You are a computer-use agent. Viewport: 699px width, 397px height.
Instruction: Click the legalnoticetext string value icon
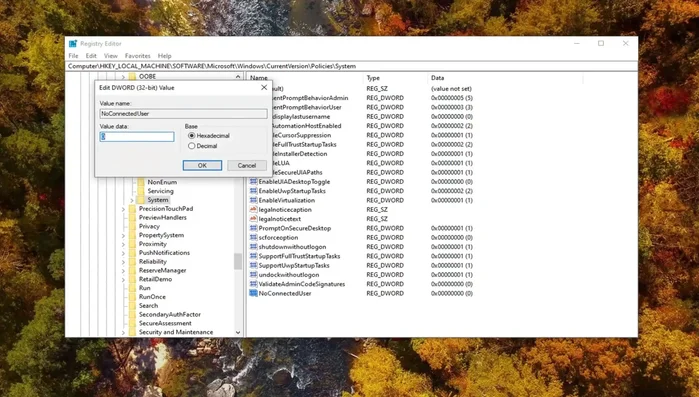click(253, 219)
